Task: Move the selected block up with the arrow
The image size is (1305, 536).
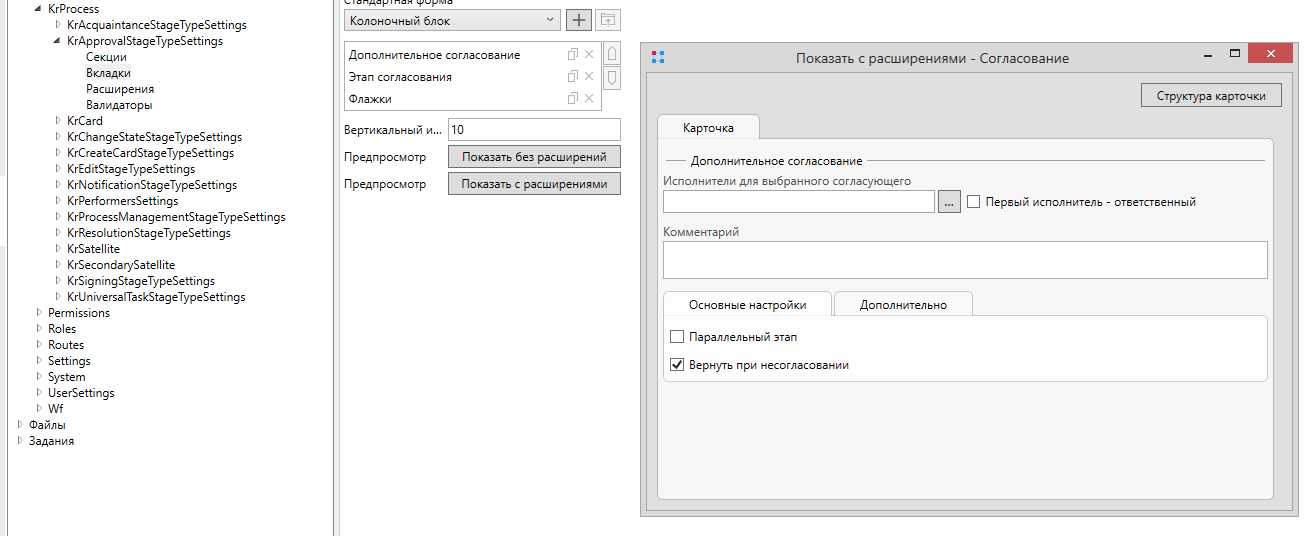Action: [x=612, y=54]
